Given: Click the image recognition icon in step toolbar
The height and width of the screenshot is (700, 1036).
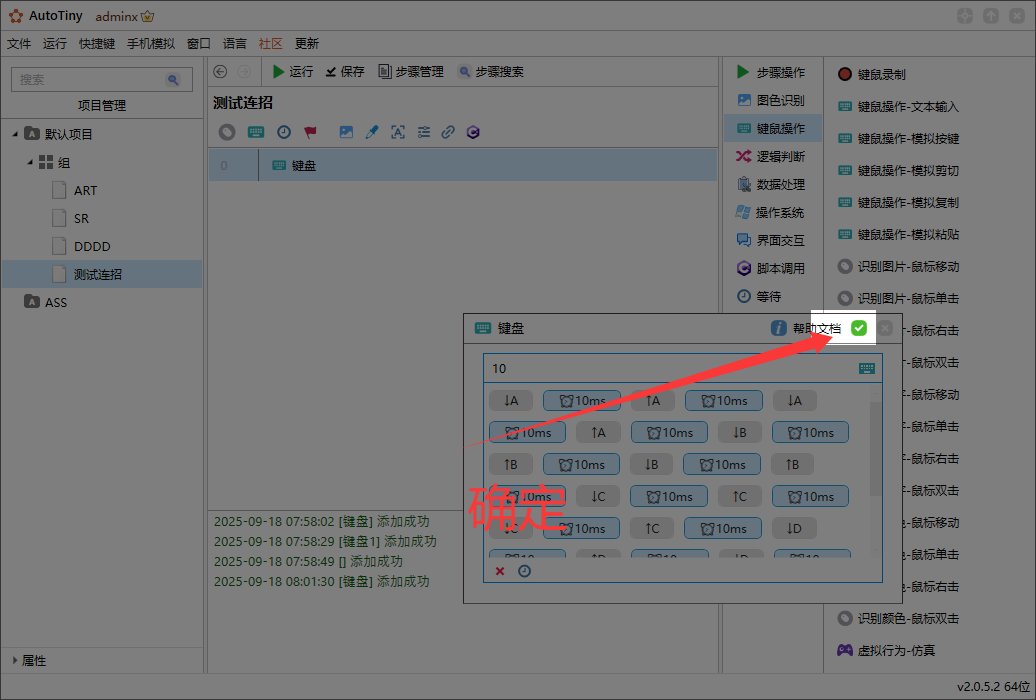Looking at the screenshot, I should (346, 132).
